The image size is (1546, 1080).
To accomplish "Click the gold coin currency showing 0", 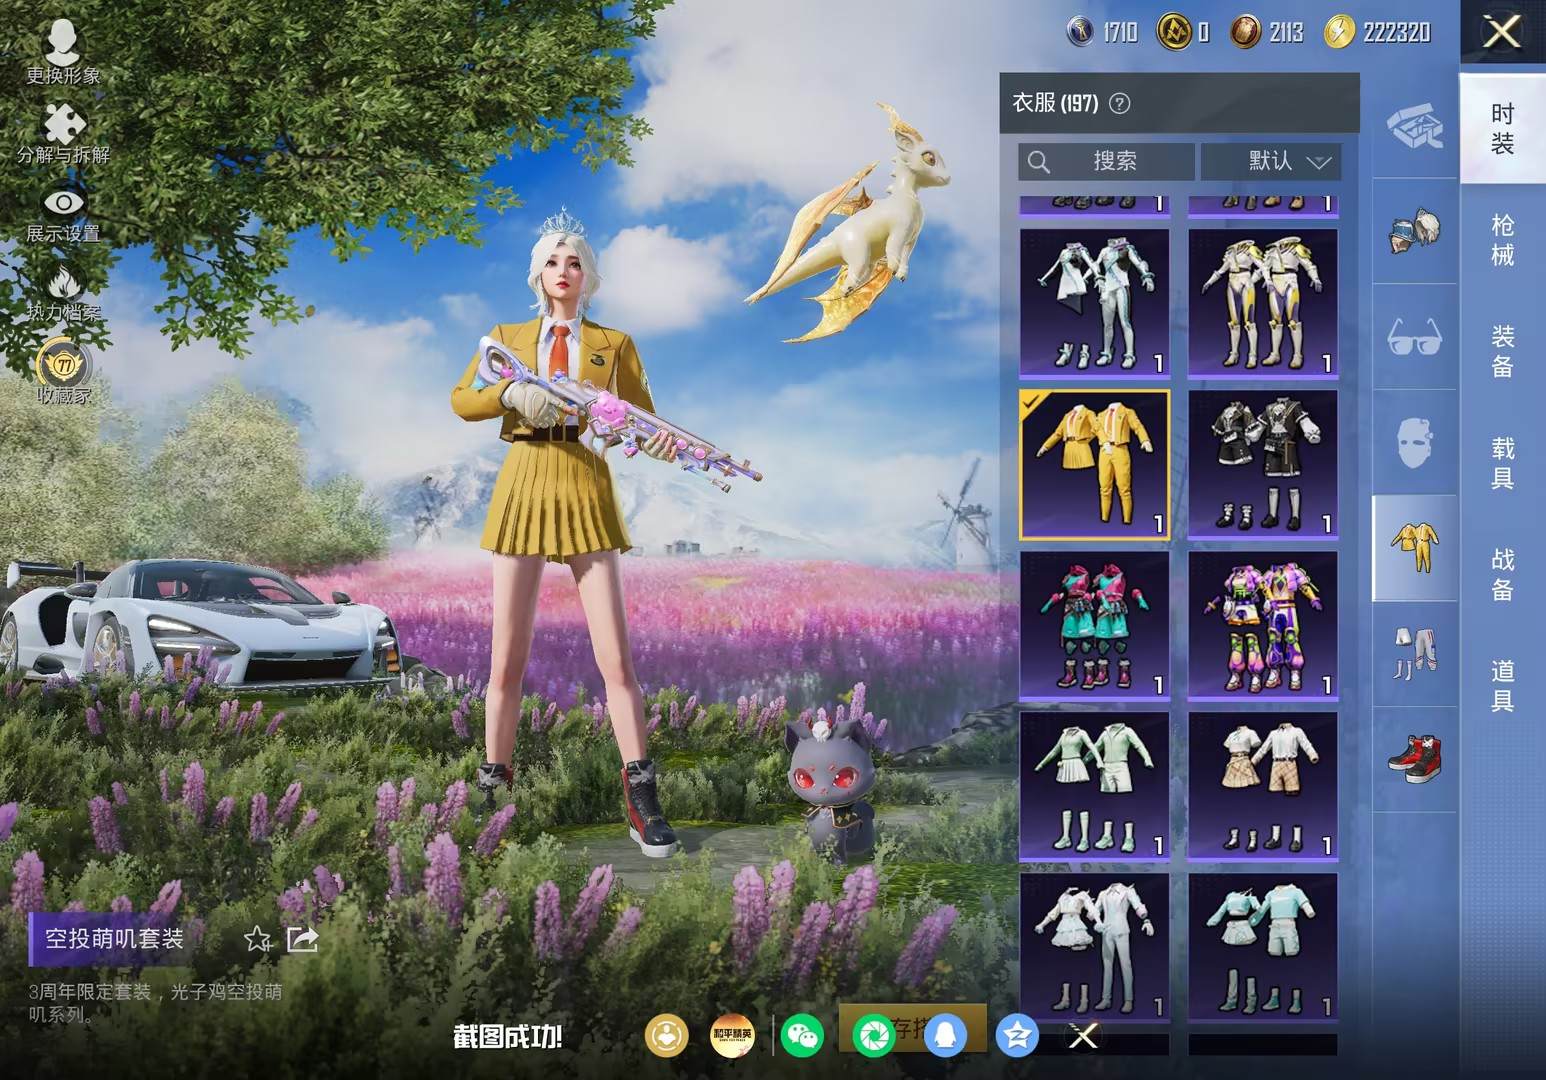I will 1172,32.
